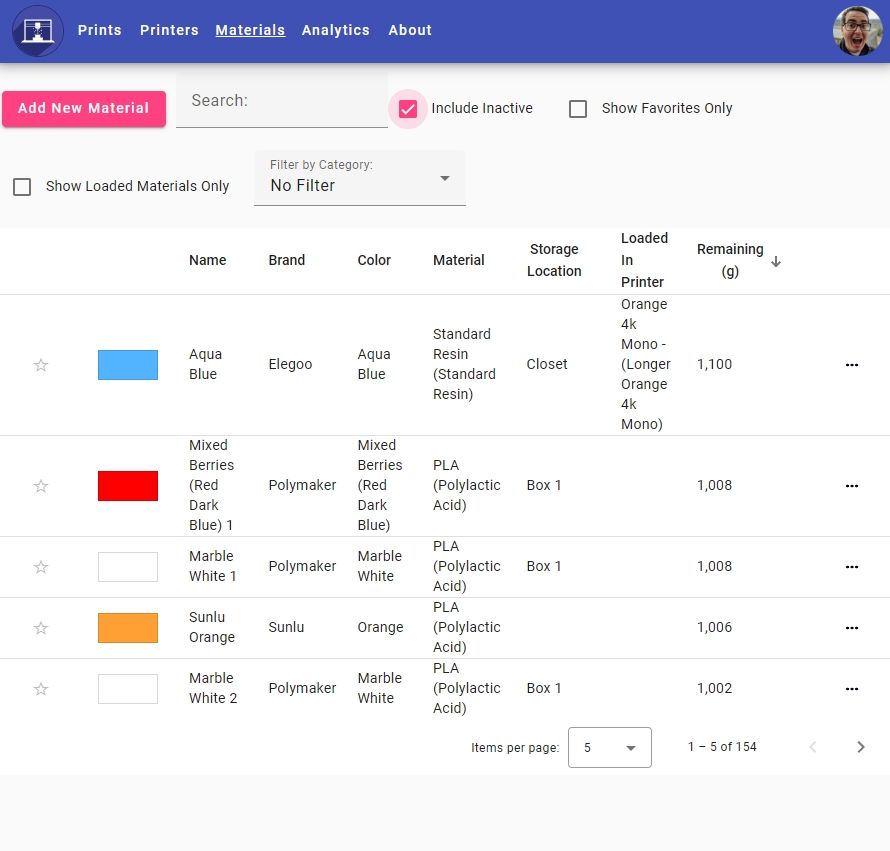Open more options for Marble White 1
Image resolution: width=890 pixels, height=851 pixels.
pos(851,567)
